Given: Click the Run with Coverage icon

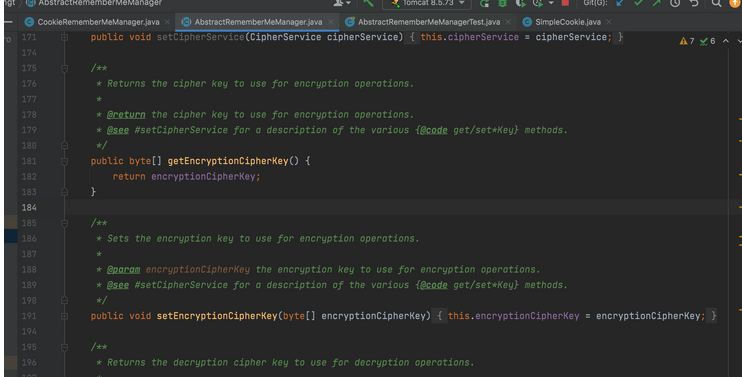Looking at the screenshot, I should (x=520, y=3).
